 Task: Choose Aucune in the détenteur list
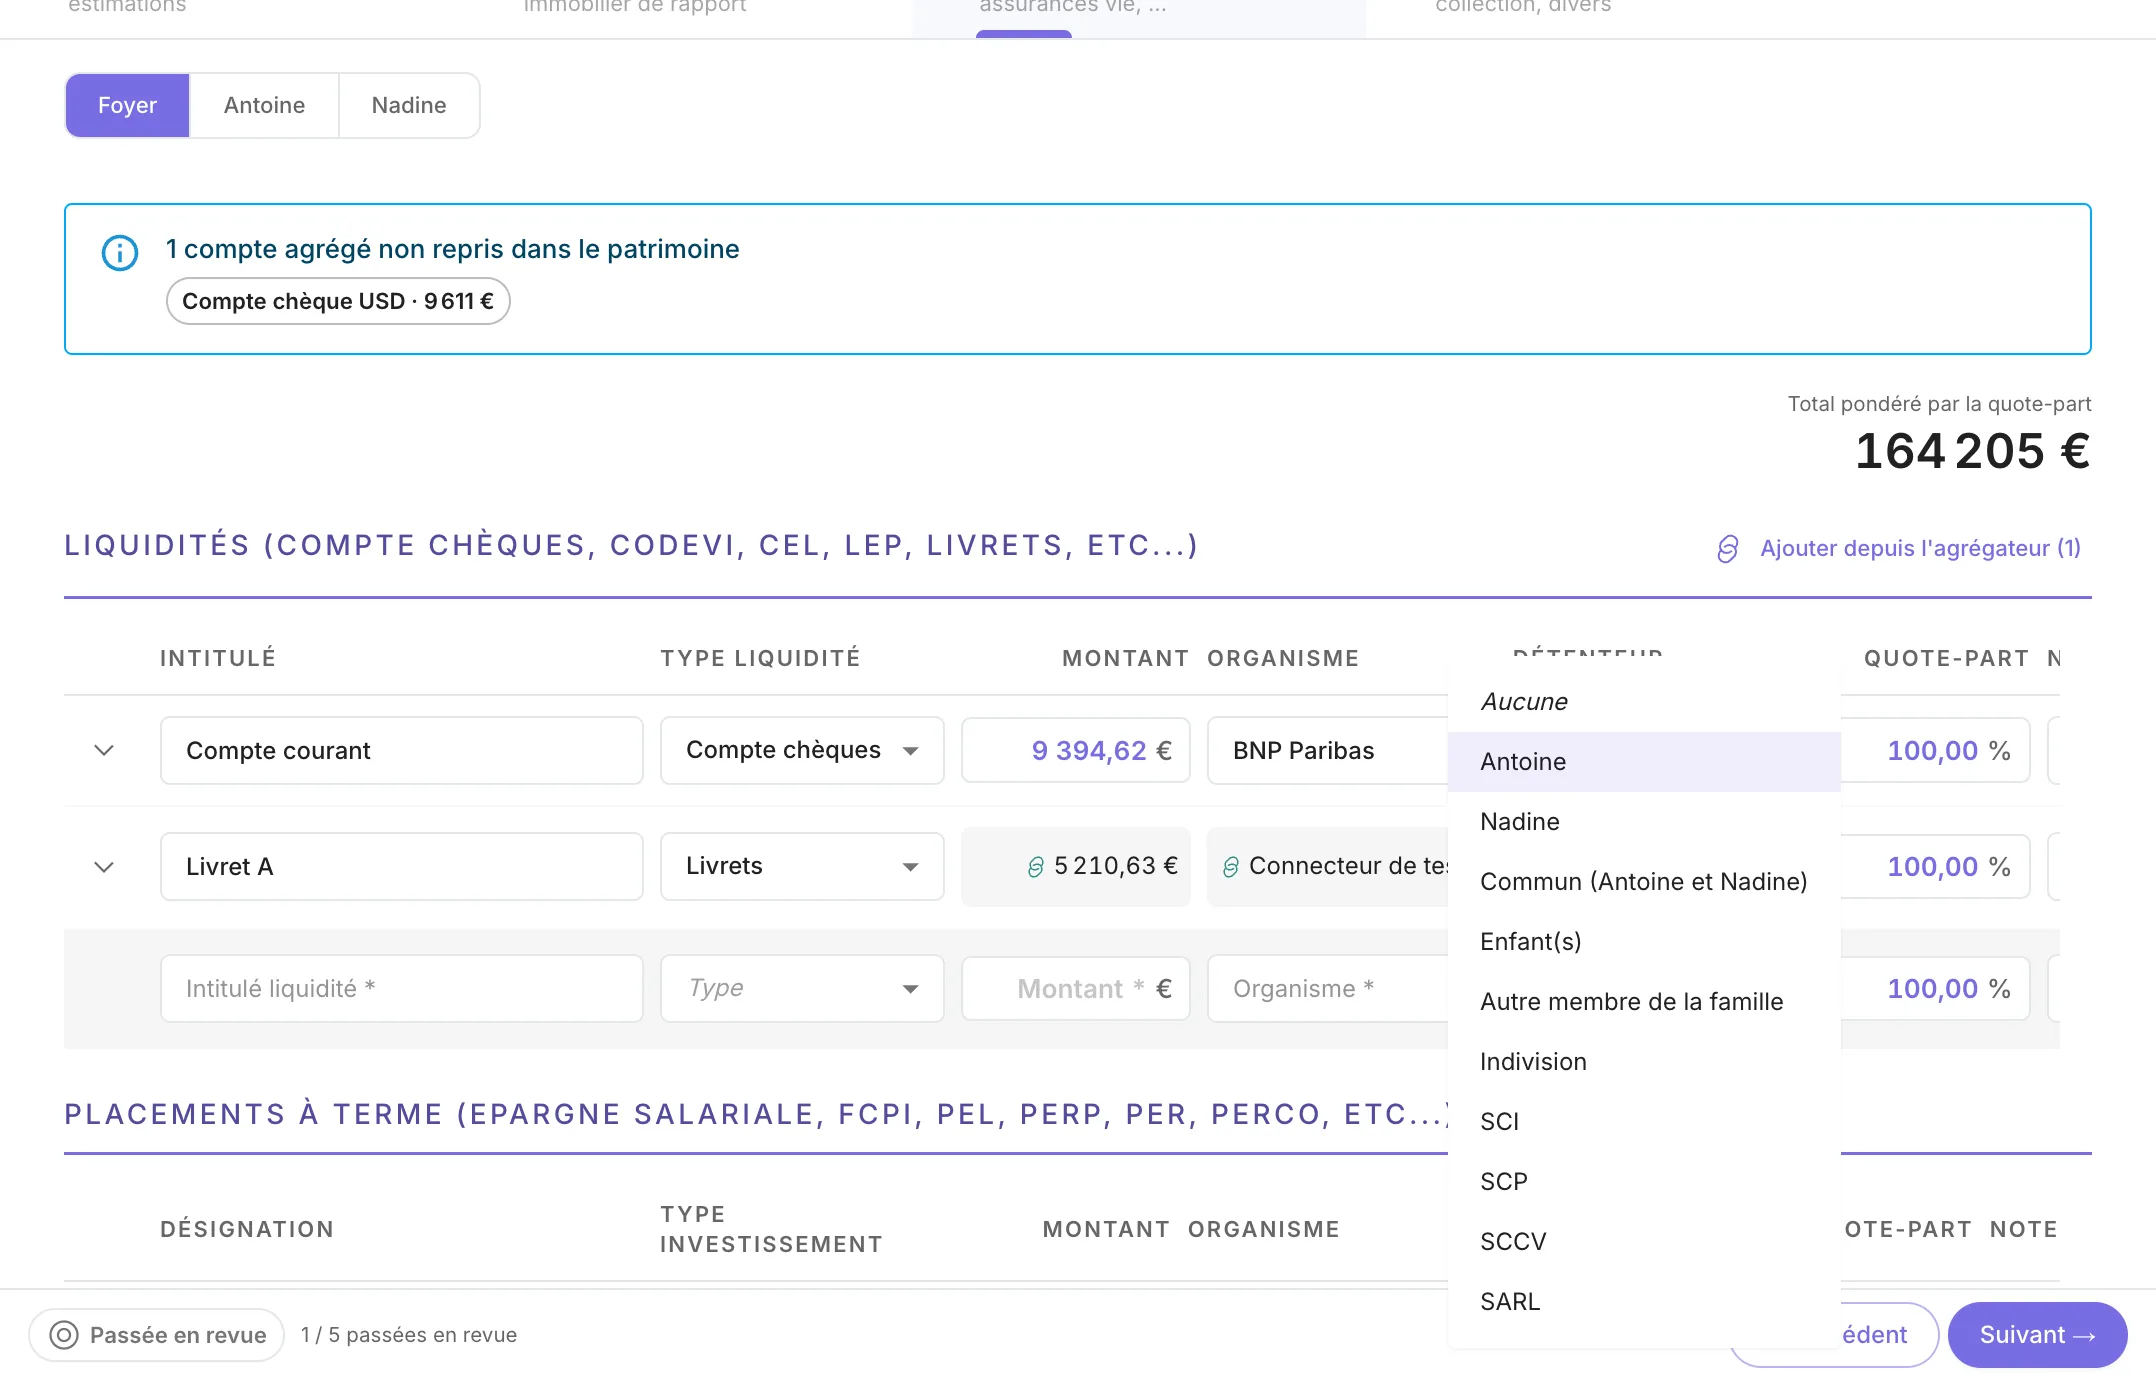(1644, 702)
